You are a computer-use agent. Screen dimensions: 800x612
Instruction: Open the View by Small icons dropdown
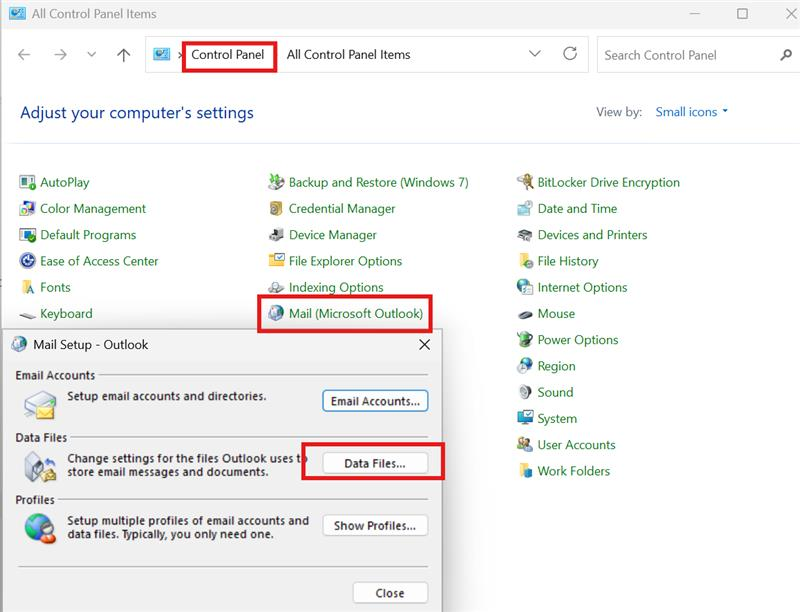pos(691,112)
